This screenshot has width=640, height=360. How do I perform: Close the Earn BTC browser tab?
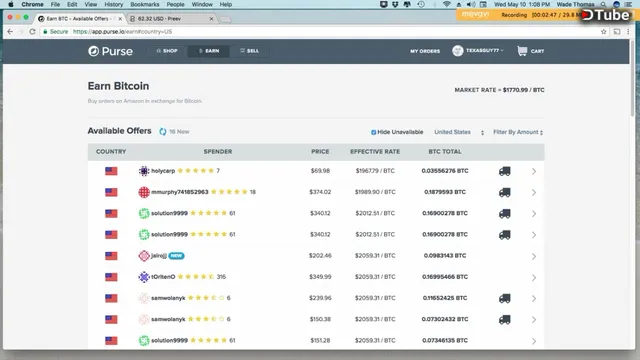120,19
